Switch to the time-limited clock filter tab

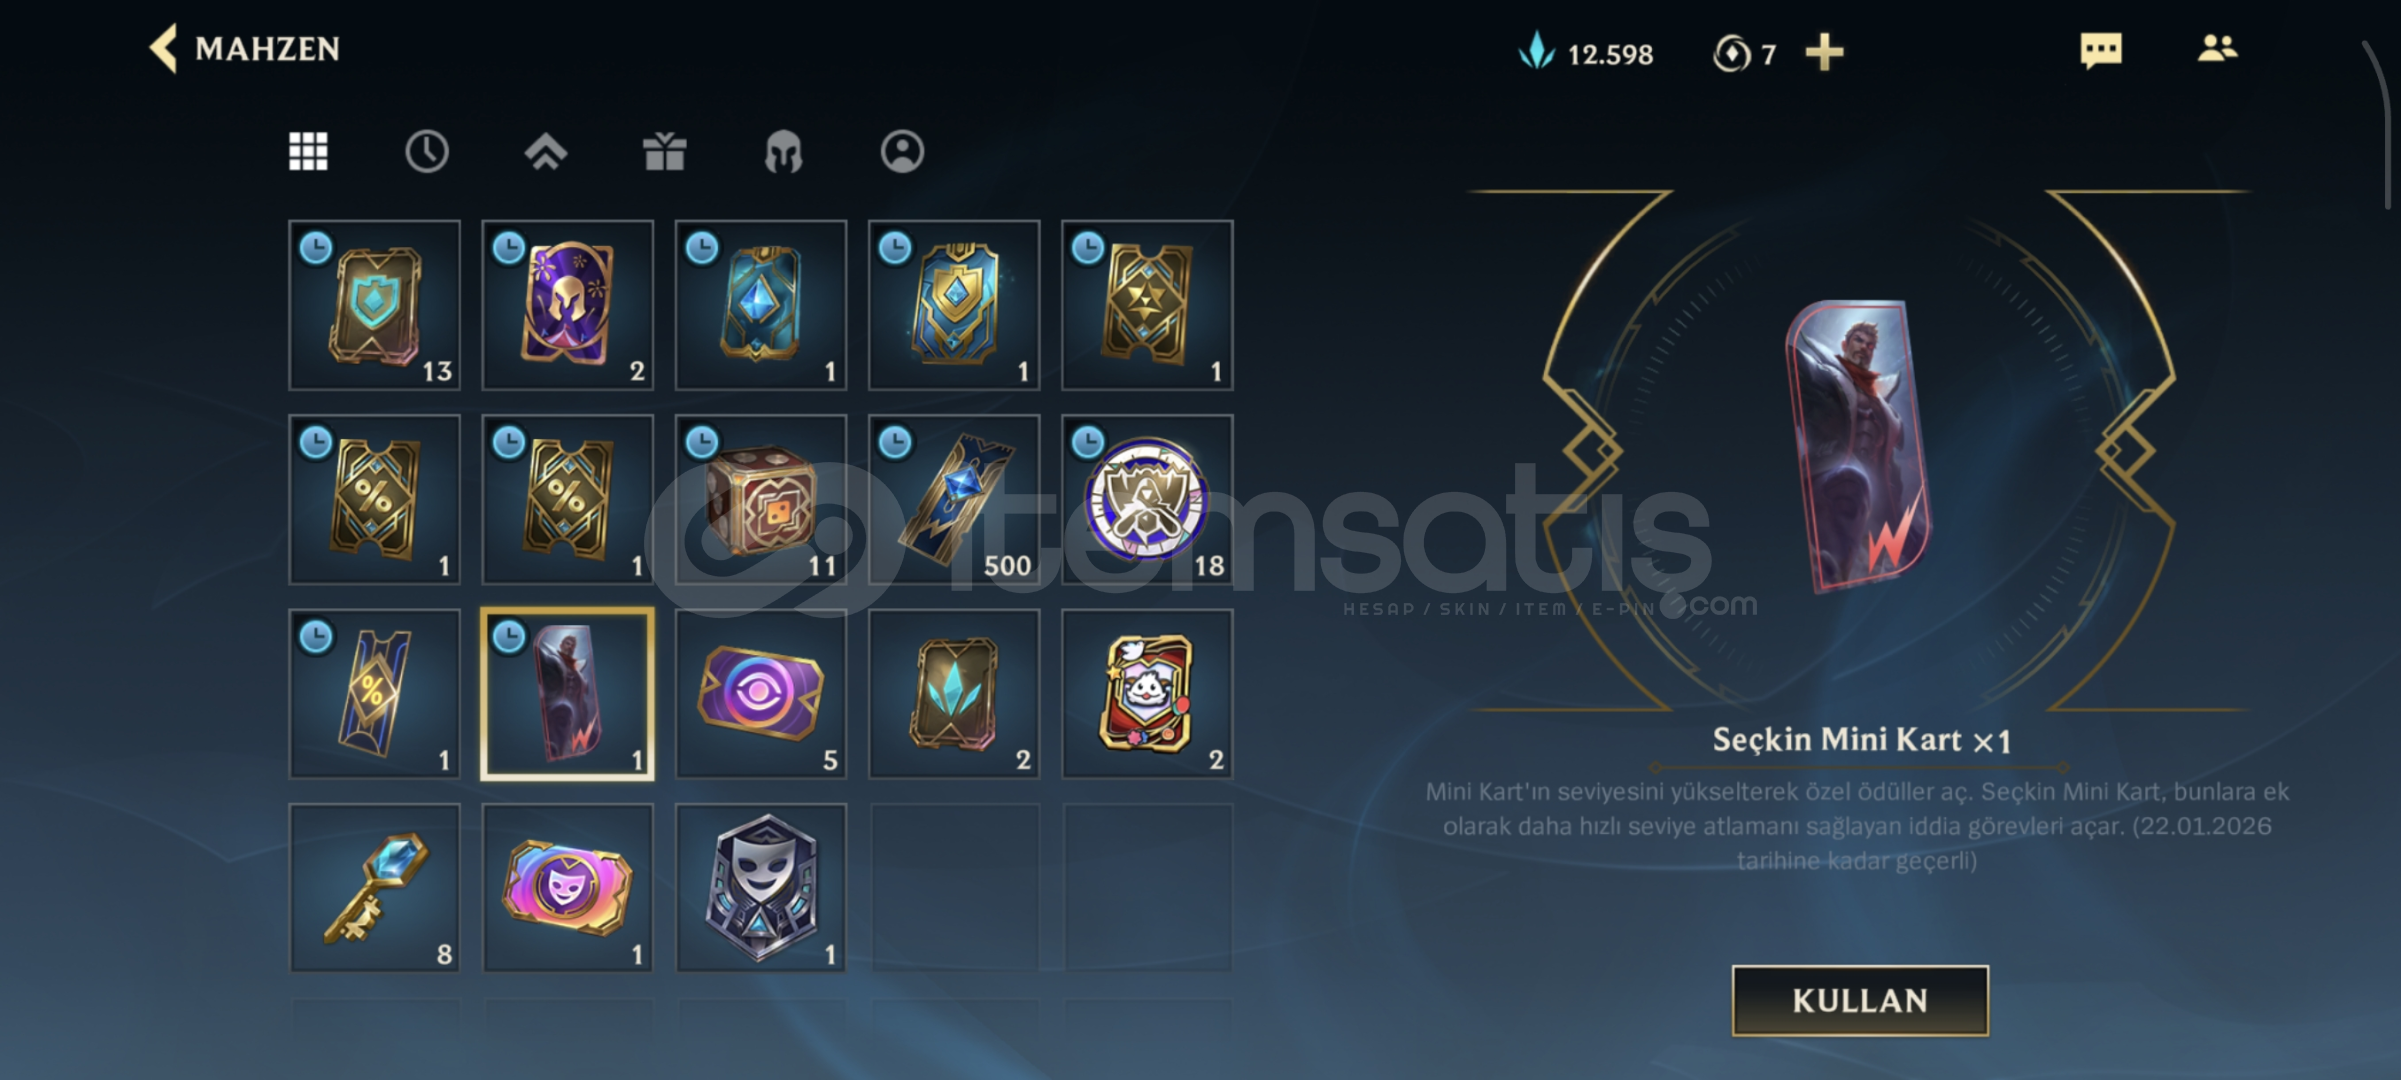tap(427, 152)
